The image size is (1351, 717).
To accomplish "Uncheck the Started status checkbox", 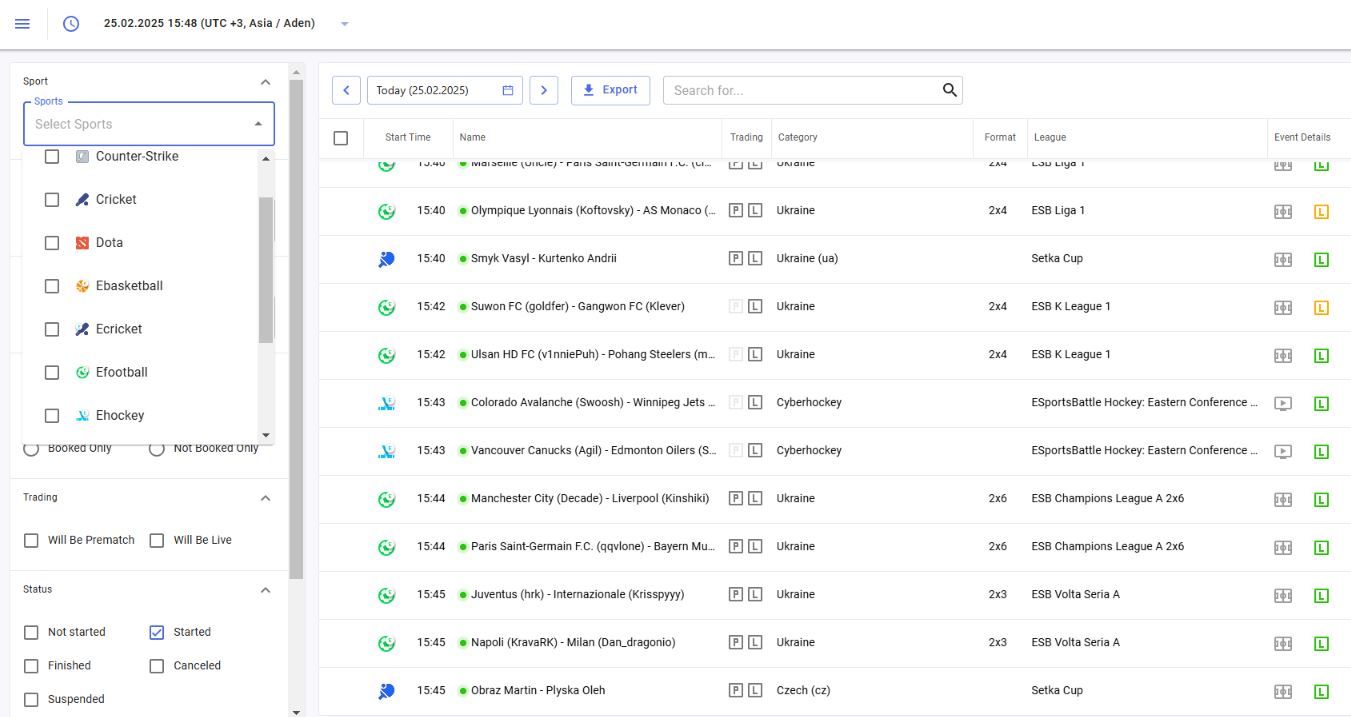I will (x=156, y=632).
